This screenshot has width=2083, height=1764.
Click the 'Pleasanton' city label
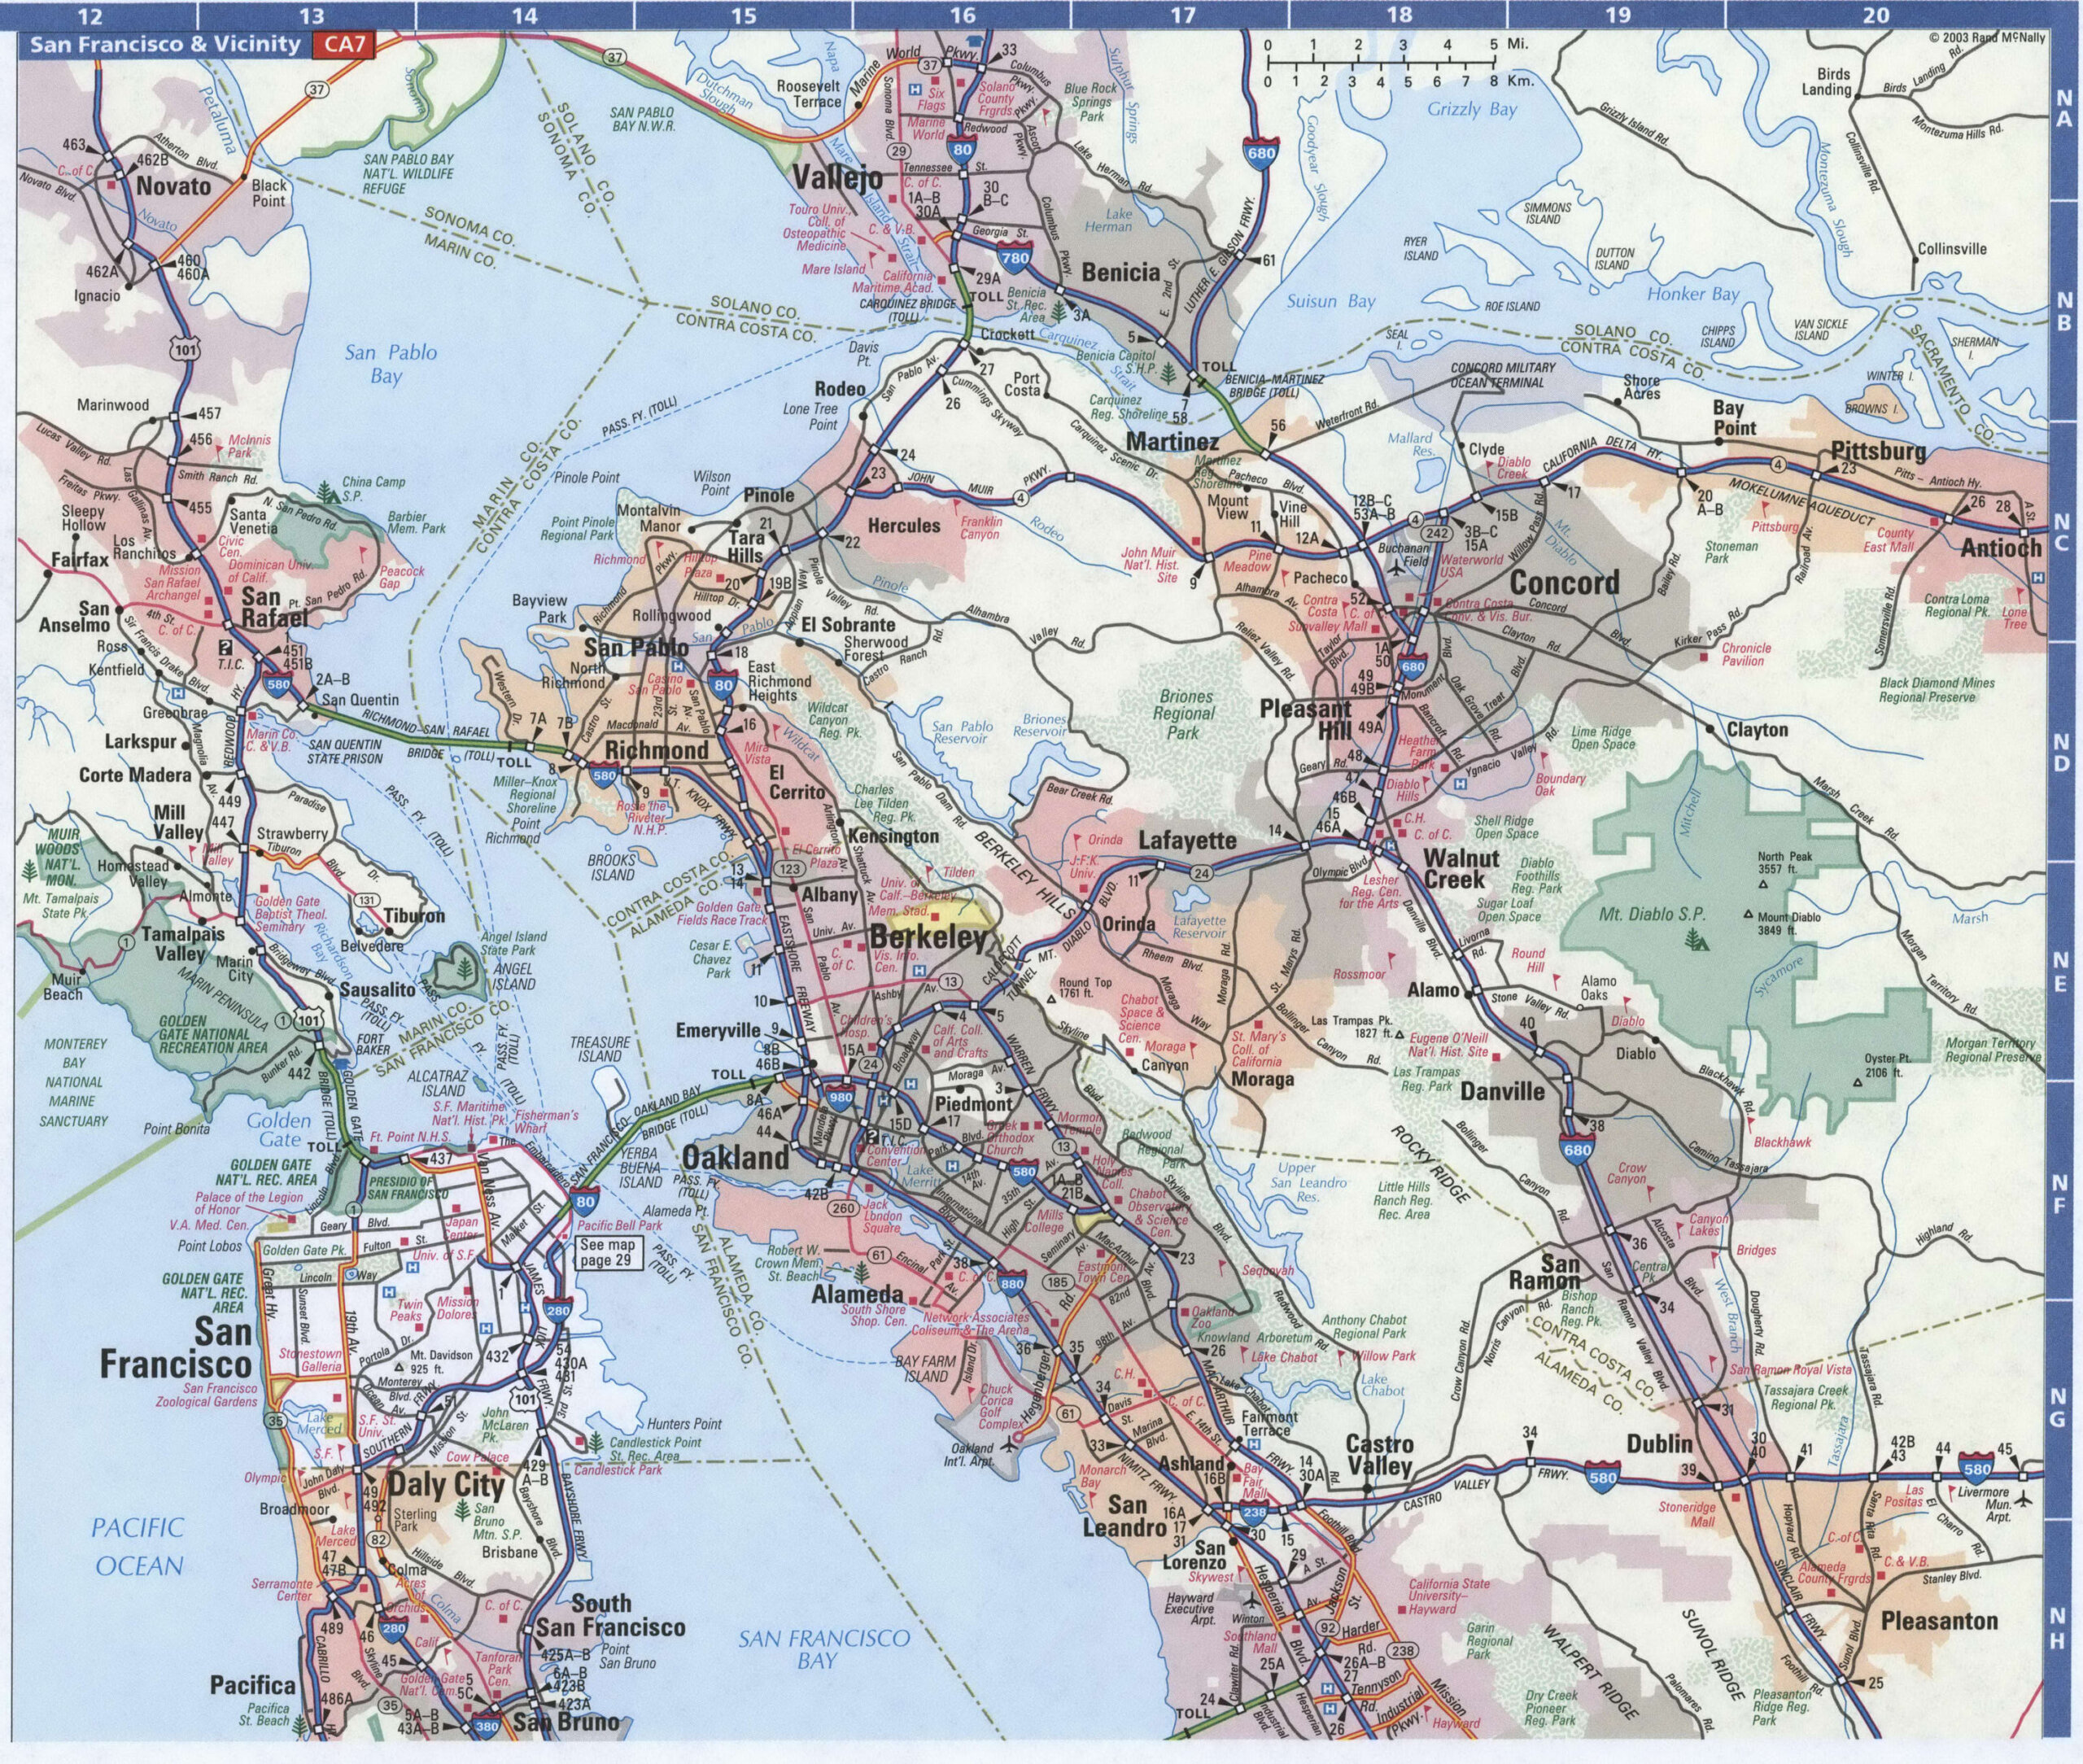(1939, 1621)
